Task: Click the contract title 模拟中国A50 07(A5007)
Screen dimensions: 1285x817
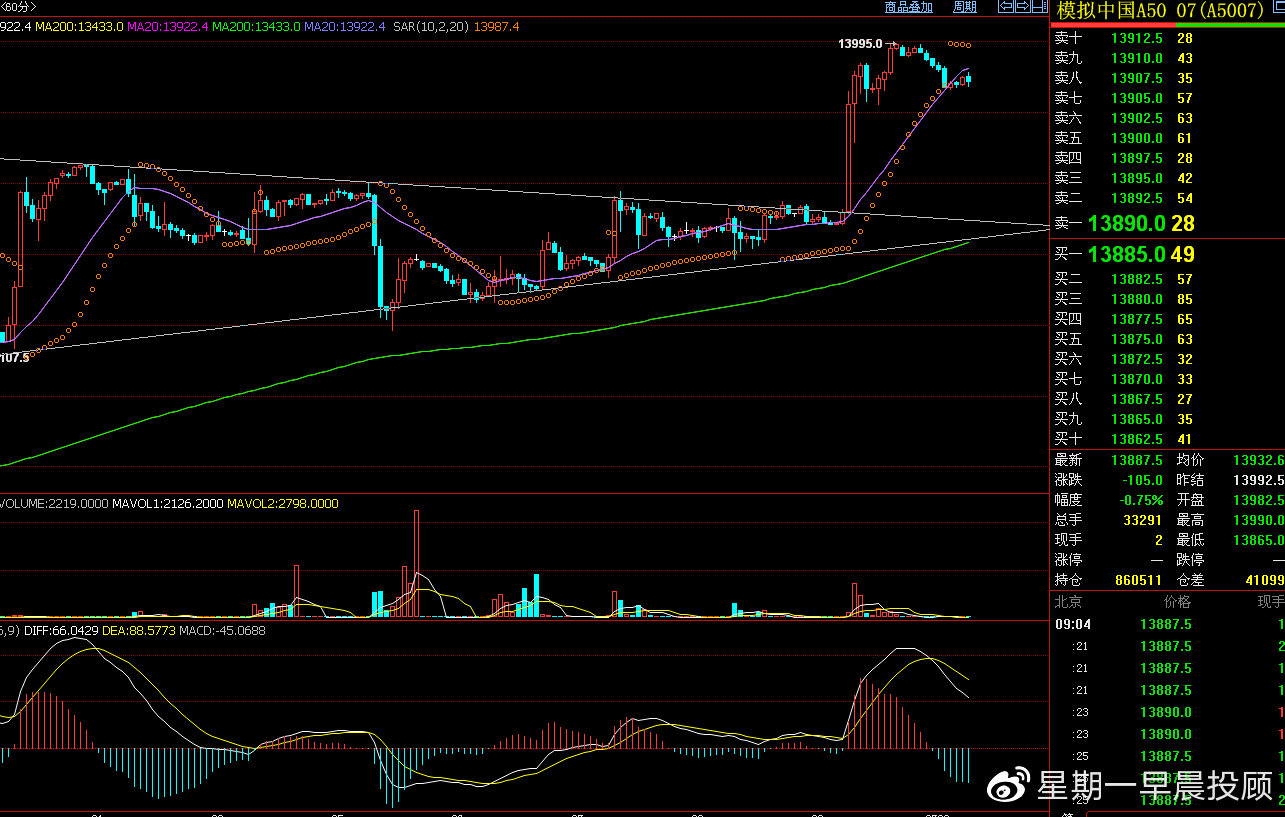Action: pos(1160,11)
